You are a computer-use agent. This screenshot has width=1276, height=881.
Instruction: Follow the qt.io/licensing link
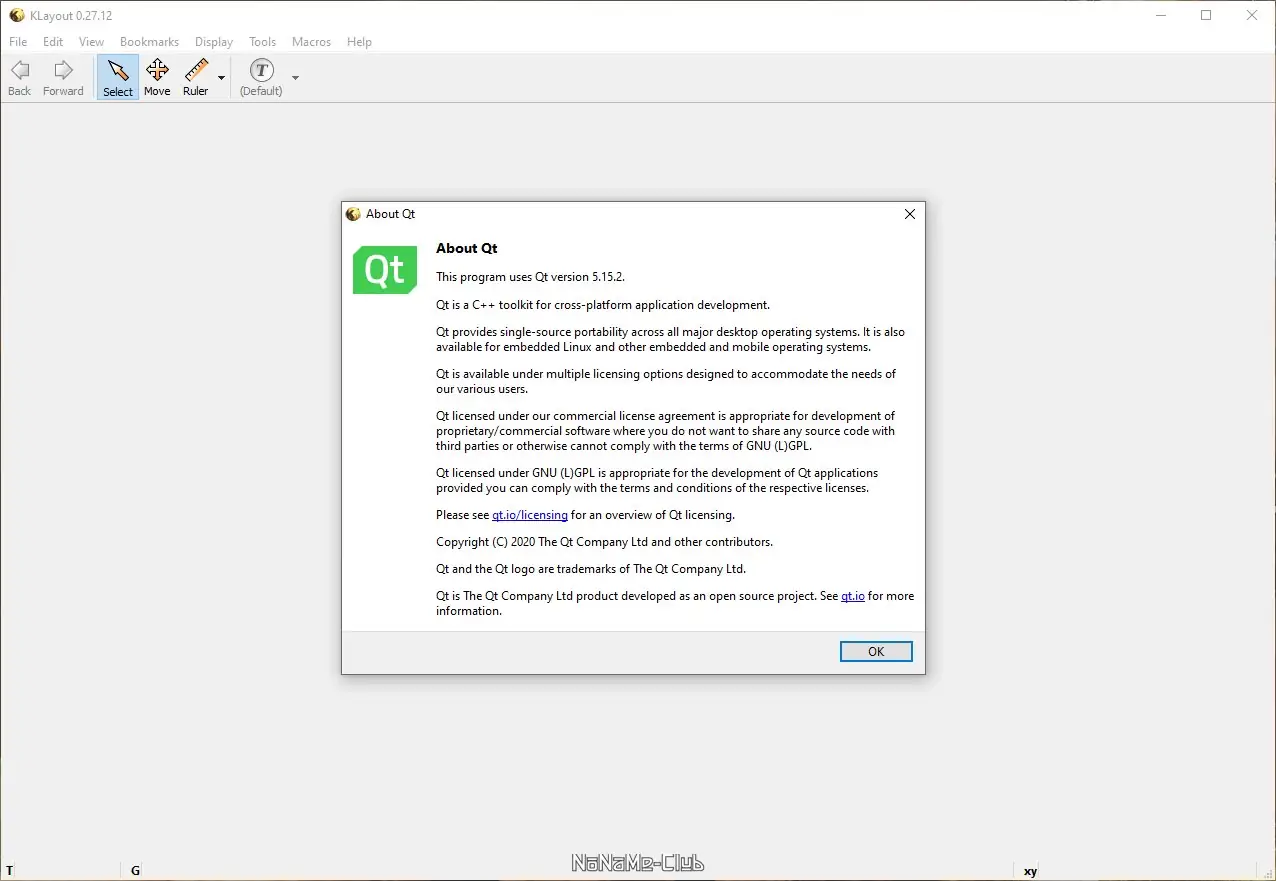(x=530, y=515)
